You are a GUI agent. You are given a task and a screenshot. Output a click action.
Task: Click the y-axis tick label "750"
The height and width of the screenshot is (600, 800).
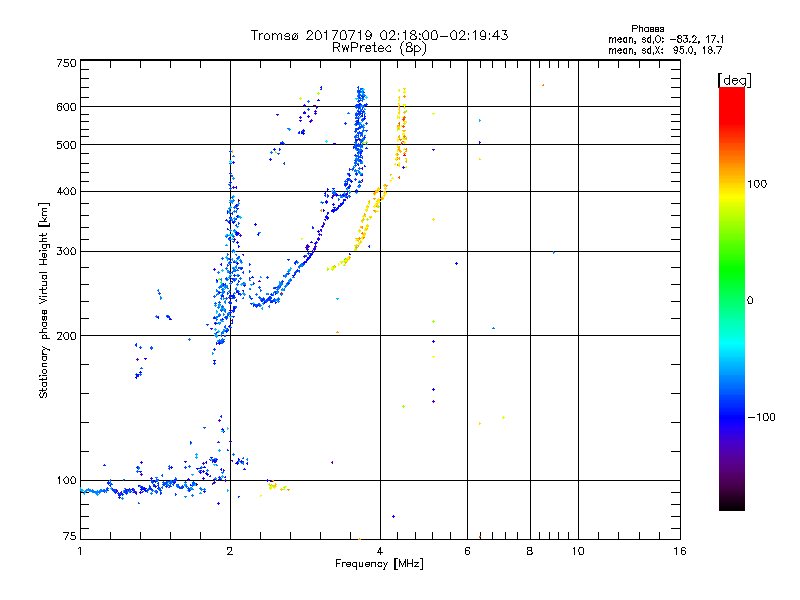(x=66, y=64)
